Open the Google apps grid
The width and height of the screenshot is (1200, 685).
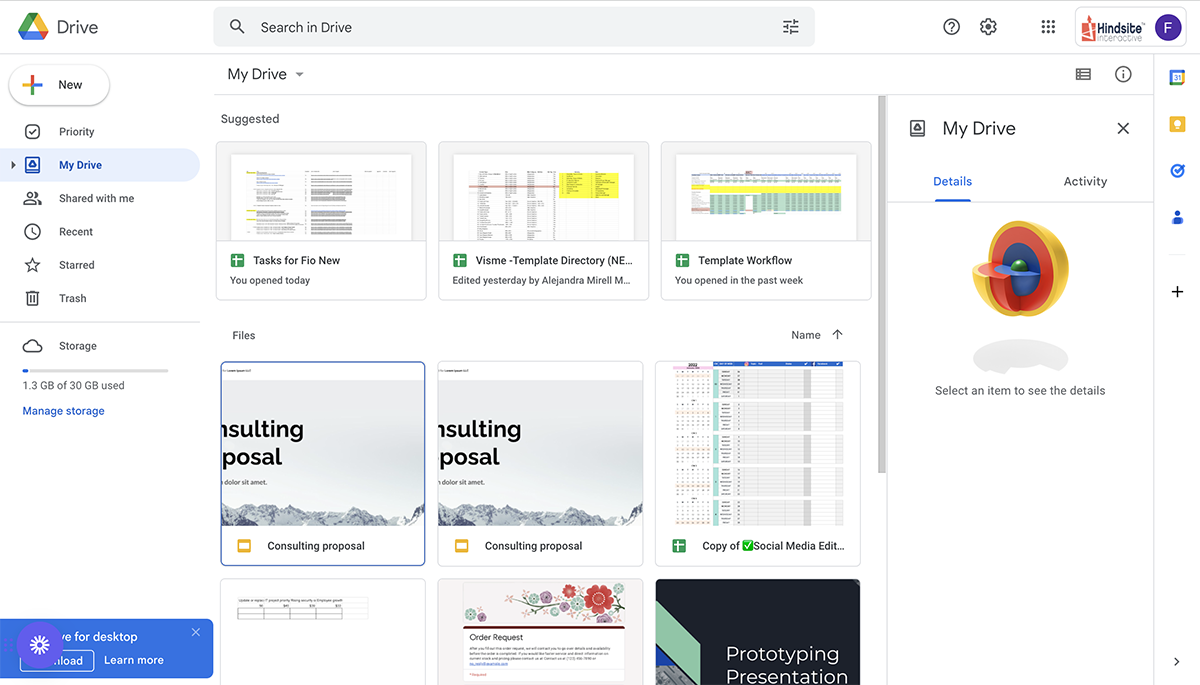[1048, 27]
